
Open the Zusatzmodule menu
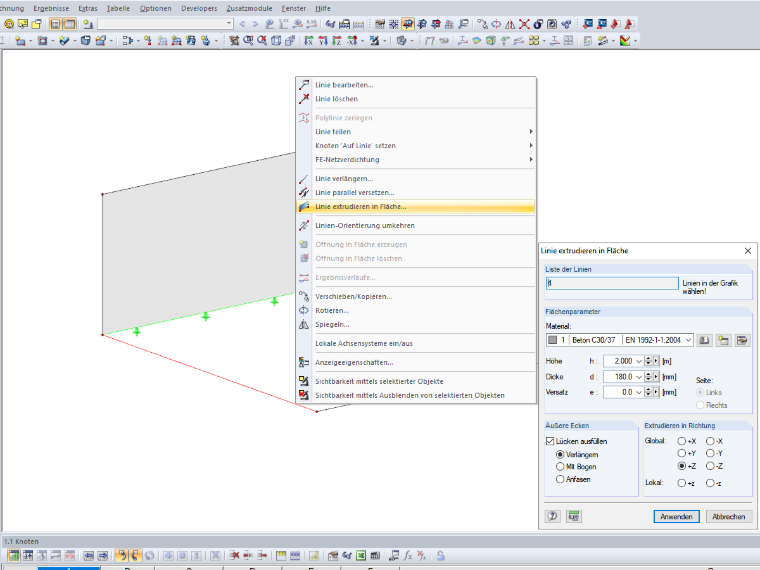249,8
